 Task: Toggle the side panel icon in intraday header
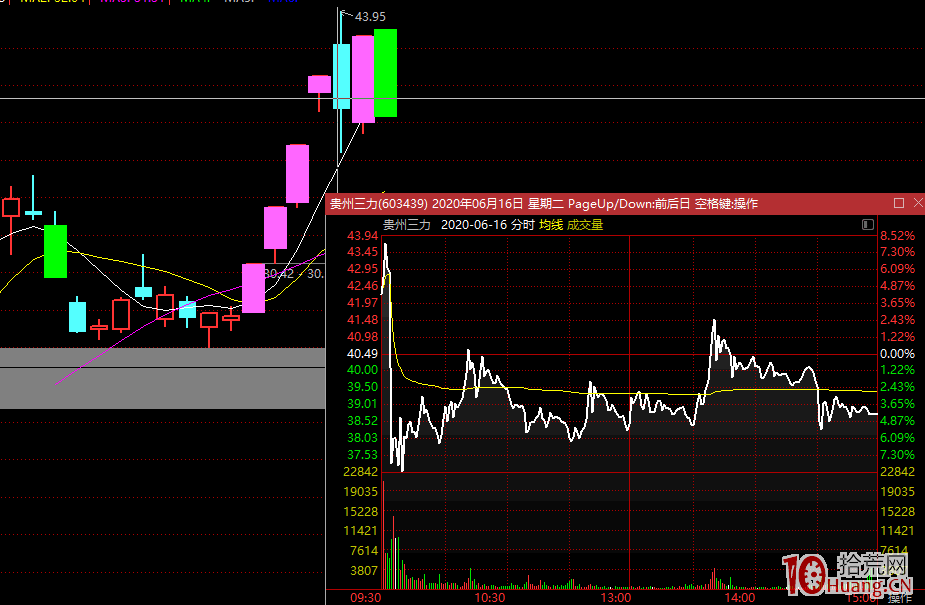point(867,225)
